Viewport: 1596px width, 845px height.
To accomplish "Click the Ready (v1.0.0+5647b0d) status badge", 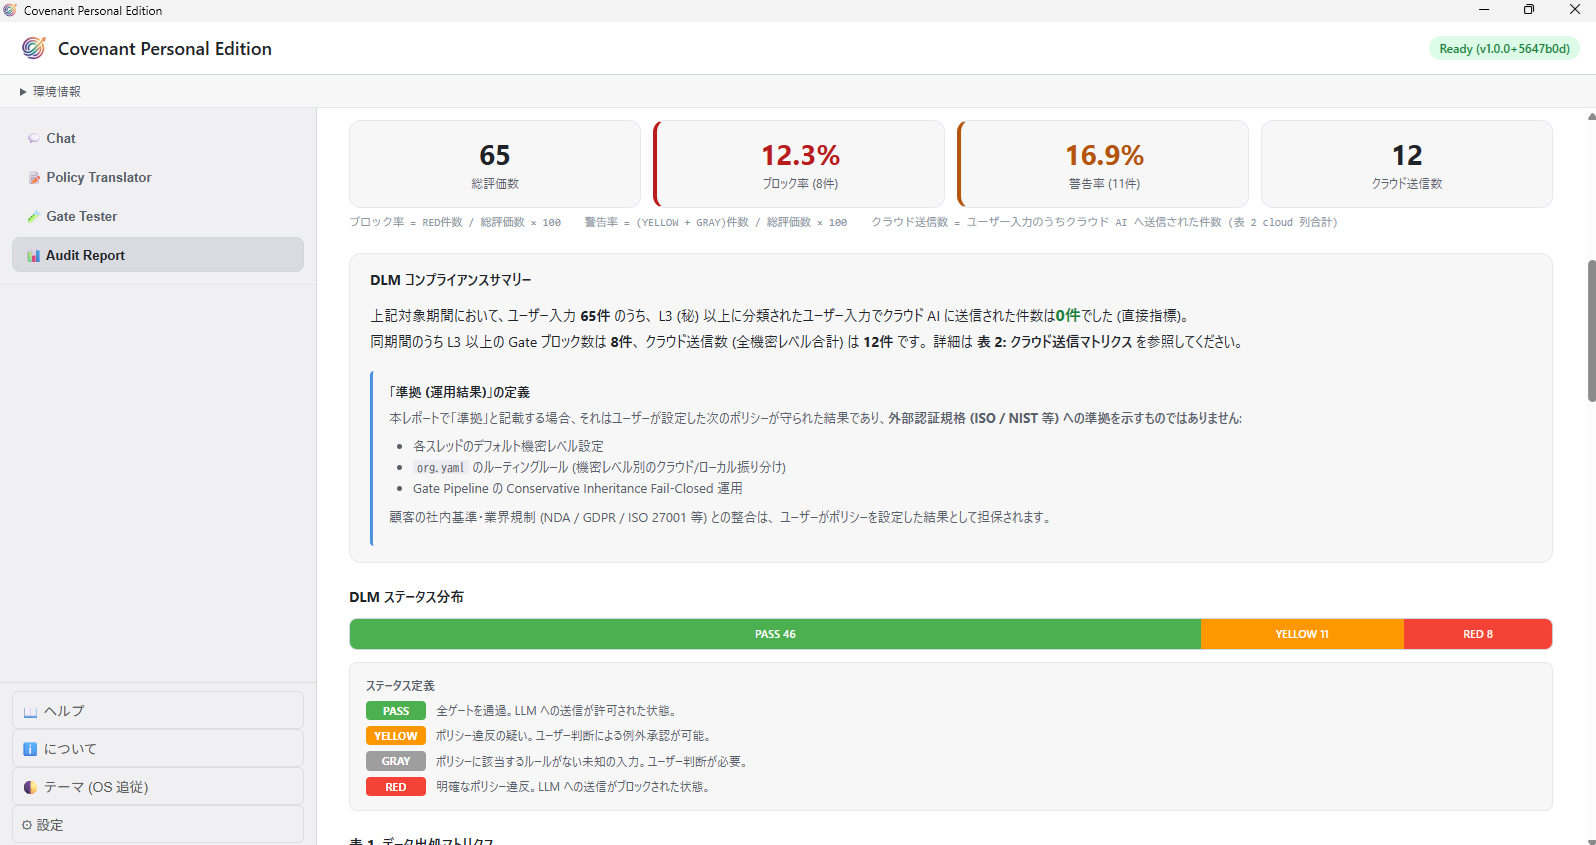I will [x=1504, y=48].
